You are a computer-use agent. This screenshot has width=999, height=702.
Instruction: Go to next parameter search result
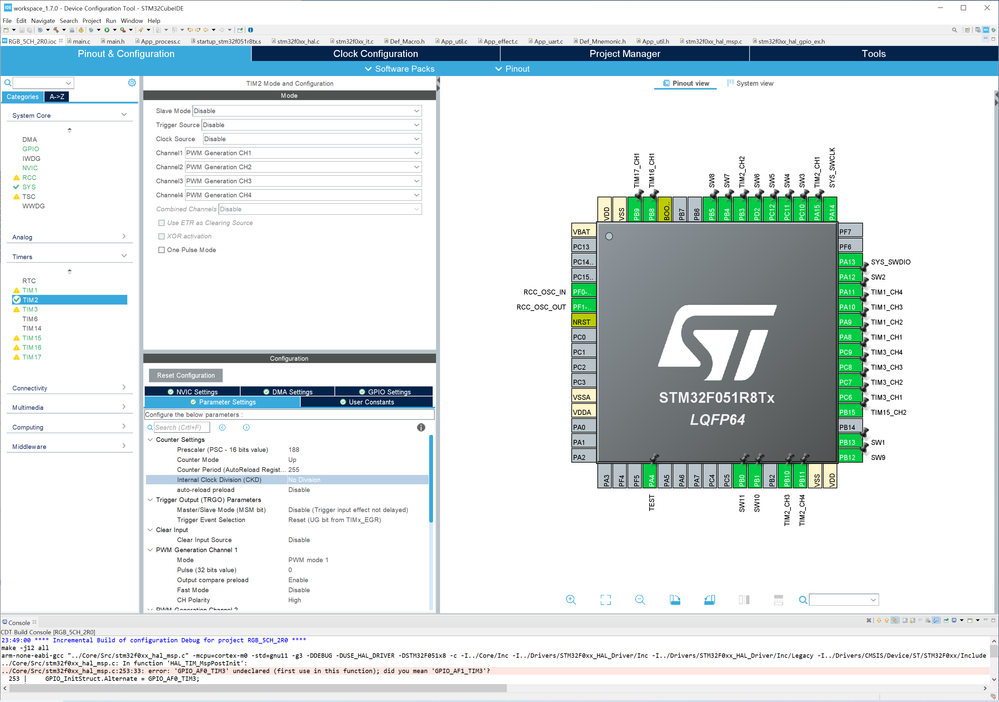pyautogui.click(x=246, y=427)
